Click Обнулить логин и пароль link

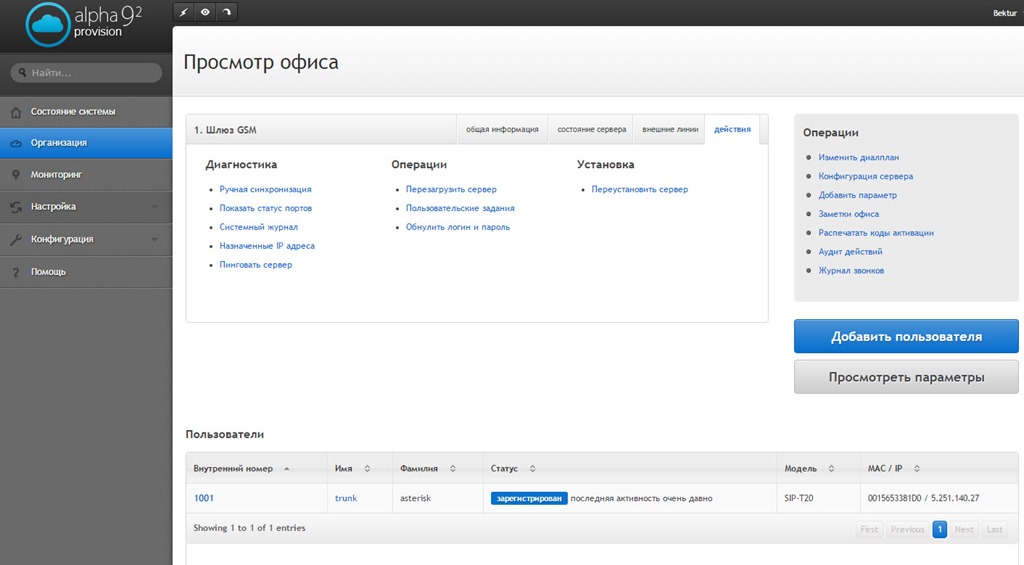point(458,227)
